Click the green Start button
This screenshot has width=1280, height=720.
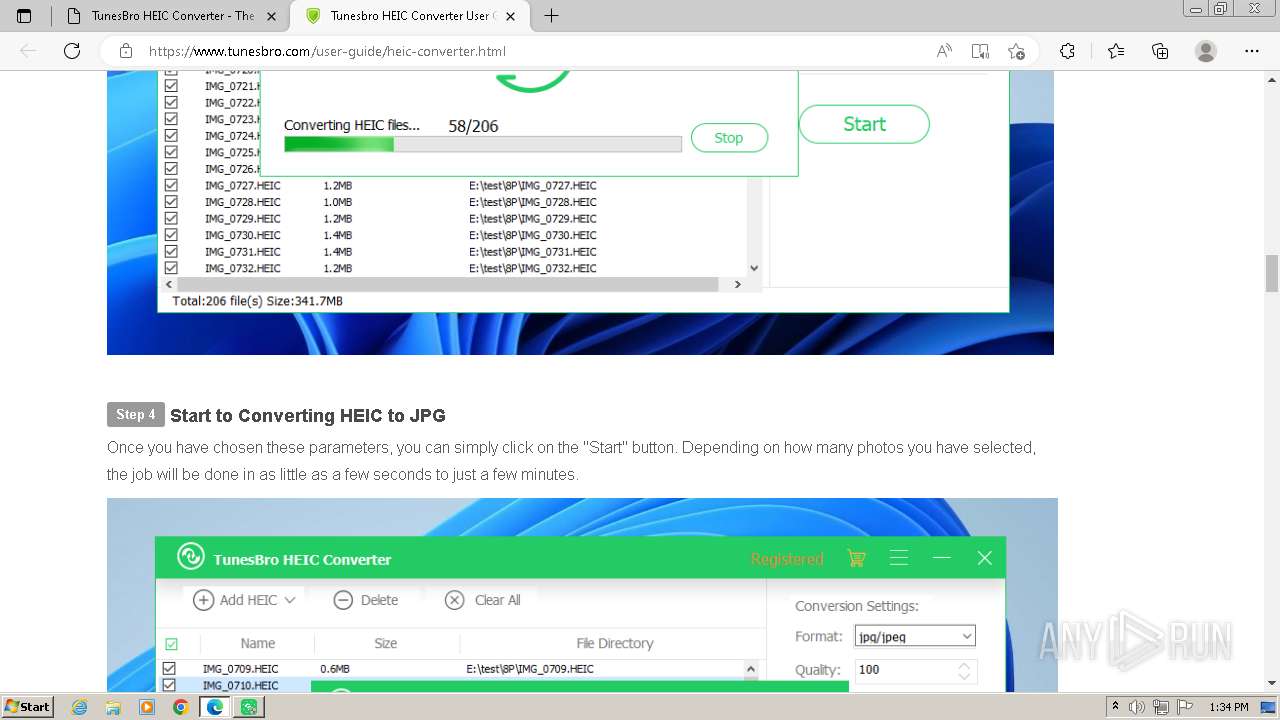[x=864, y=124]
